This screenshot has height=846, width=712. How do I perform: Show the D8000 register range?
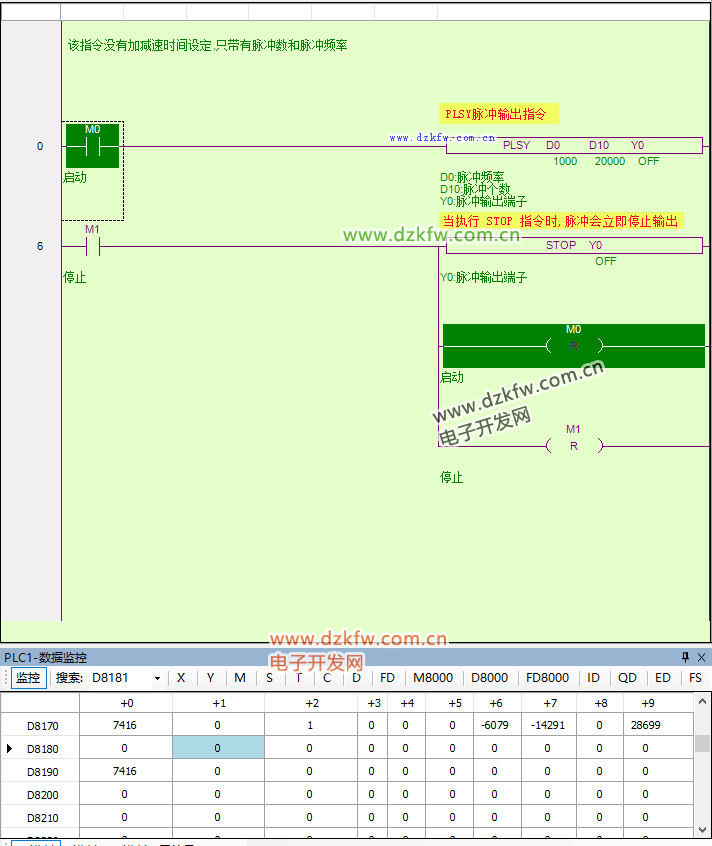[x=489, y=678]
